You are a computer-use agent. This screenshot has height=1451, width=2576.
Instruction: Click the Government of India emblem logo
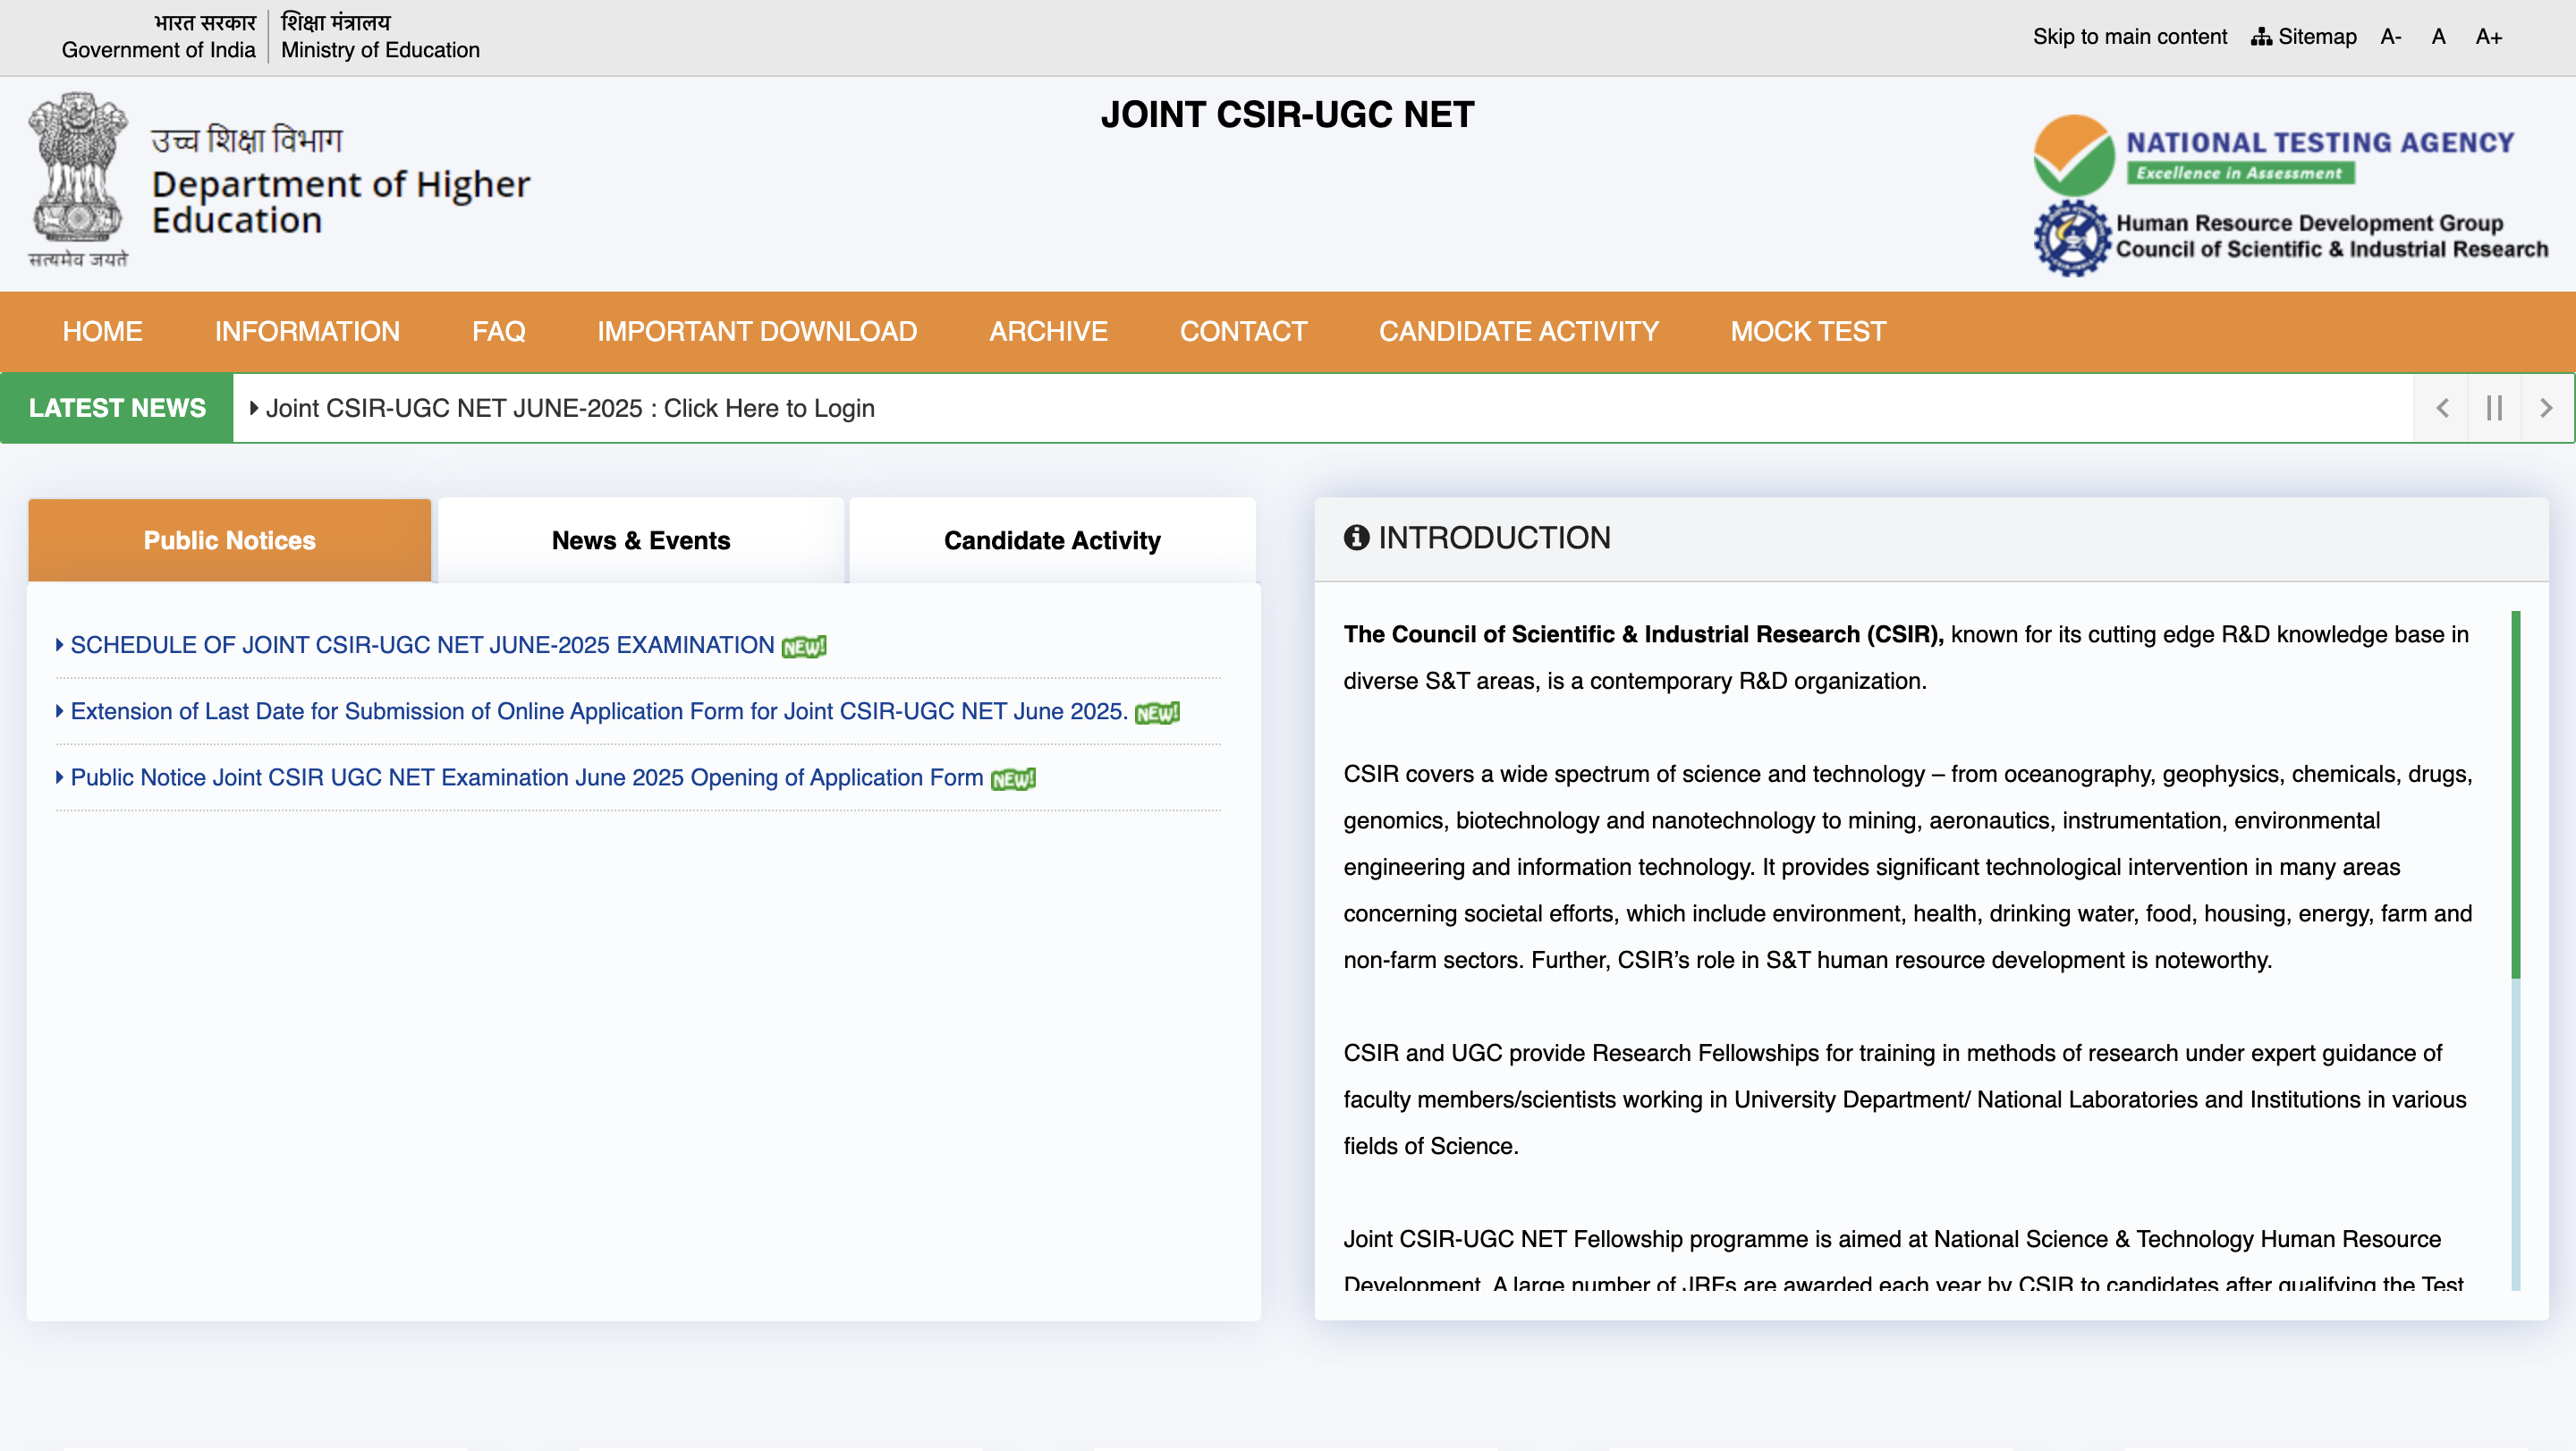click(78, 180)
